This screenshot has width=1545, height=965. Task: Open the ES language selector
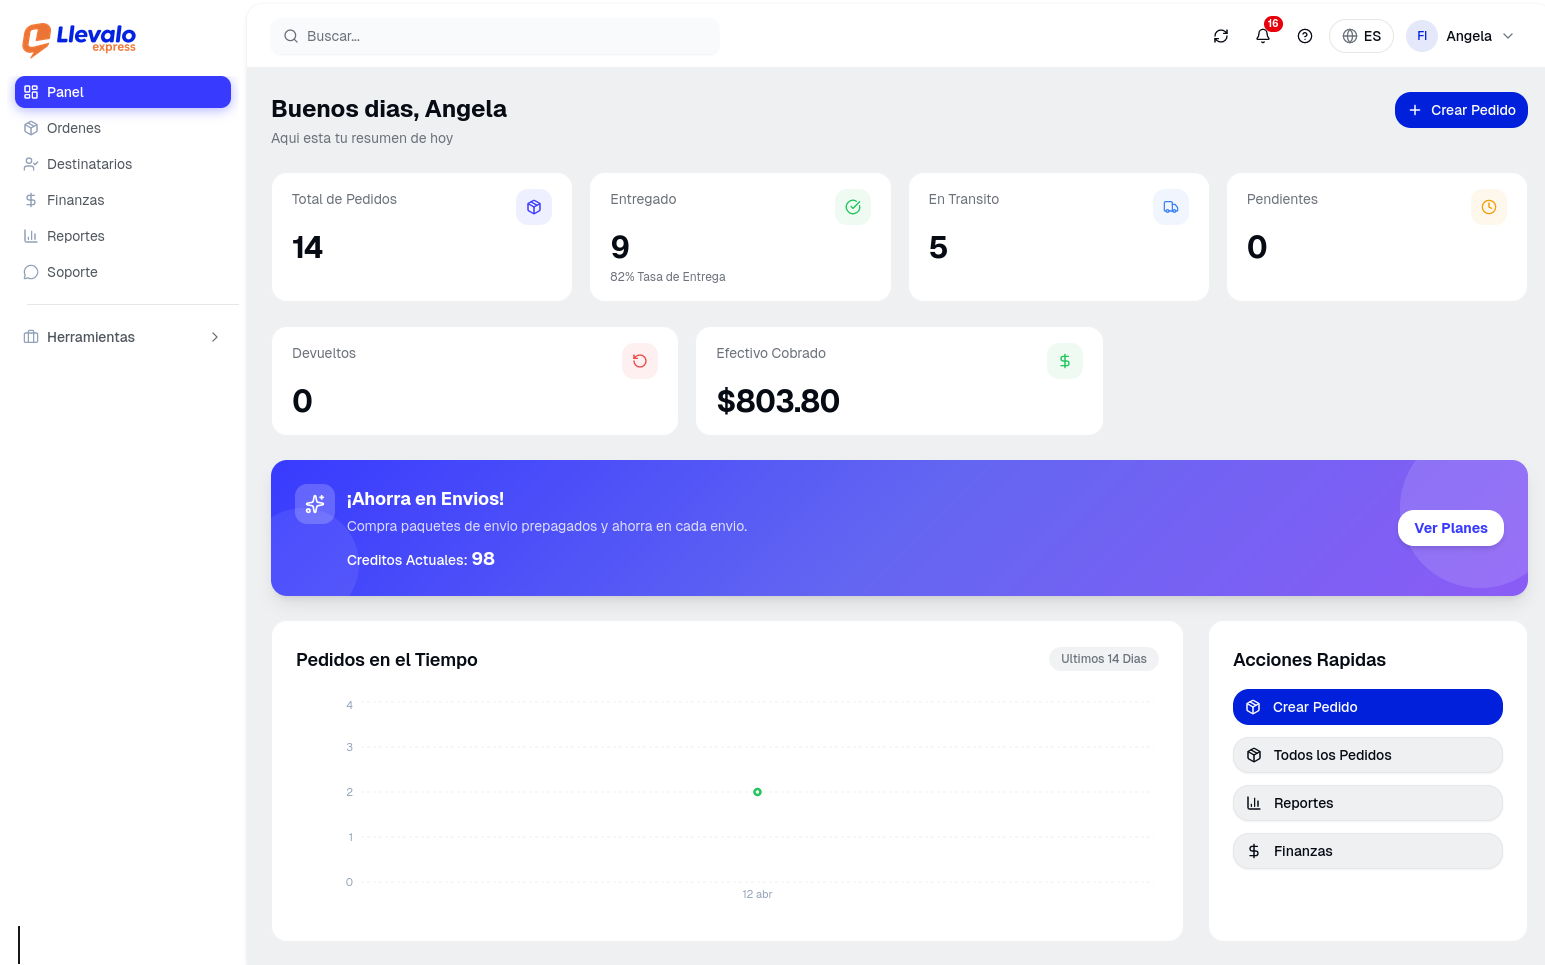click(1360, 36)
